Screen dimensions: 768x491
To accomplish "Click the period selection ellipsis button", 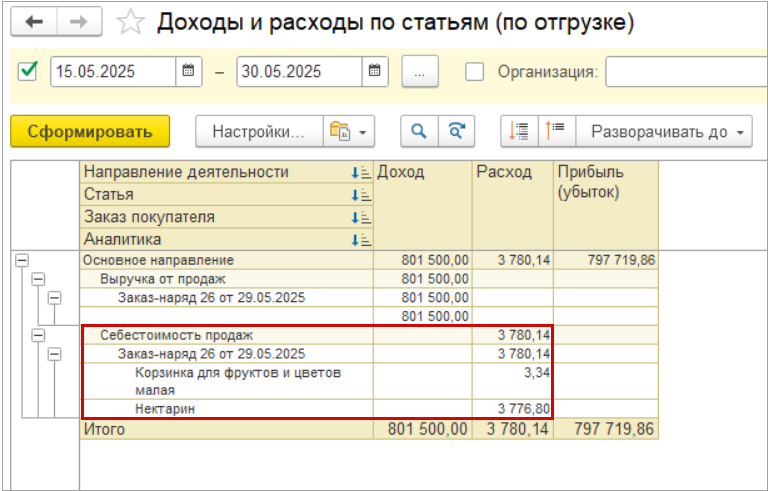I will click(x=420, y=72).
